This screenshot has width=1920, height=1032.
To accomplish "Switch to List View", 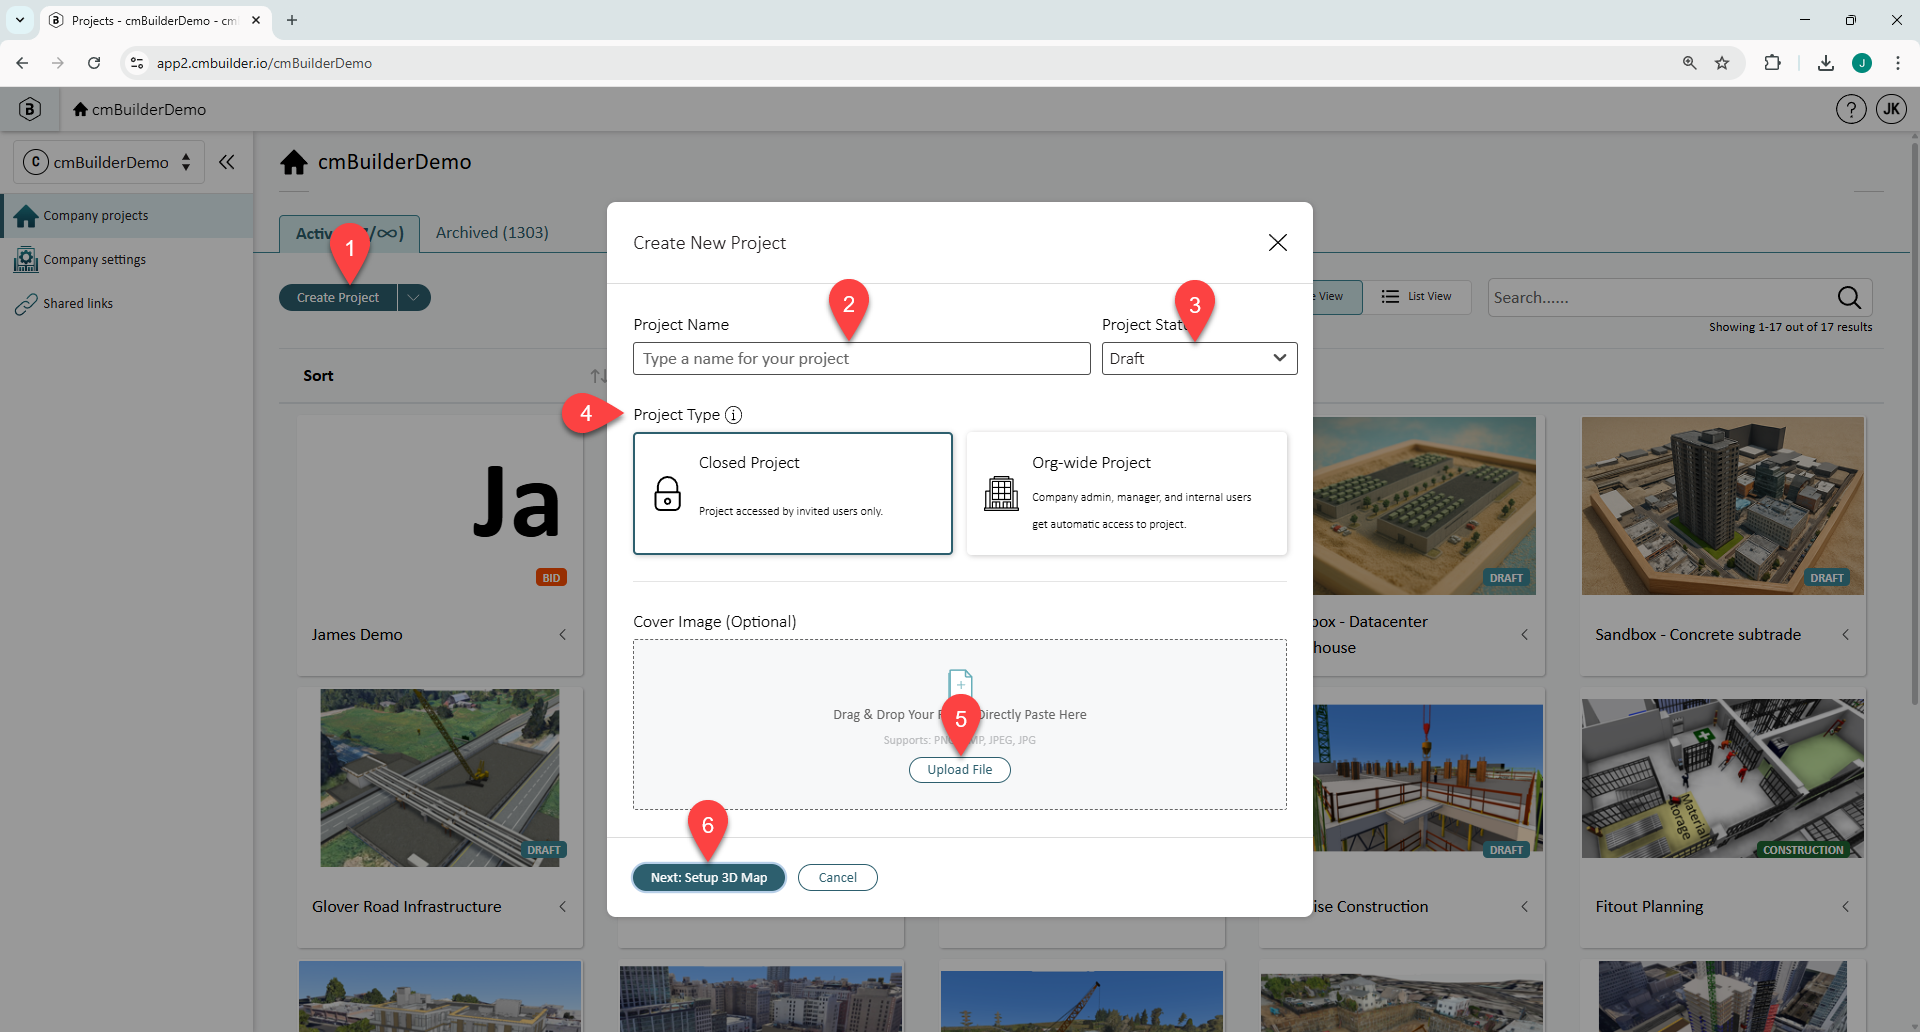I will point(1417,297).
